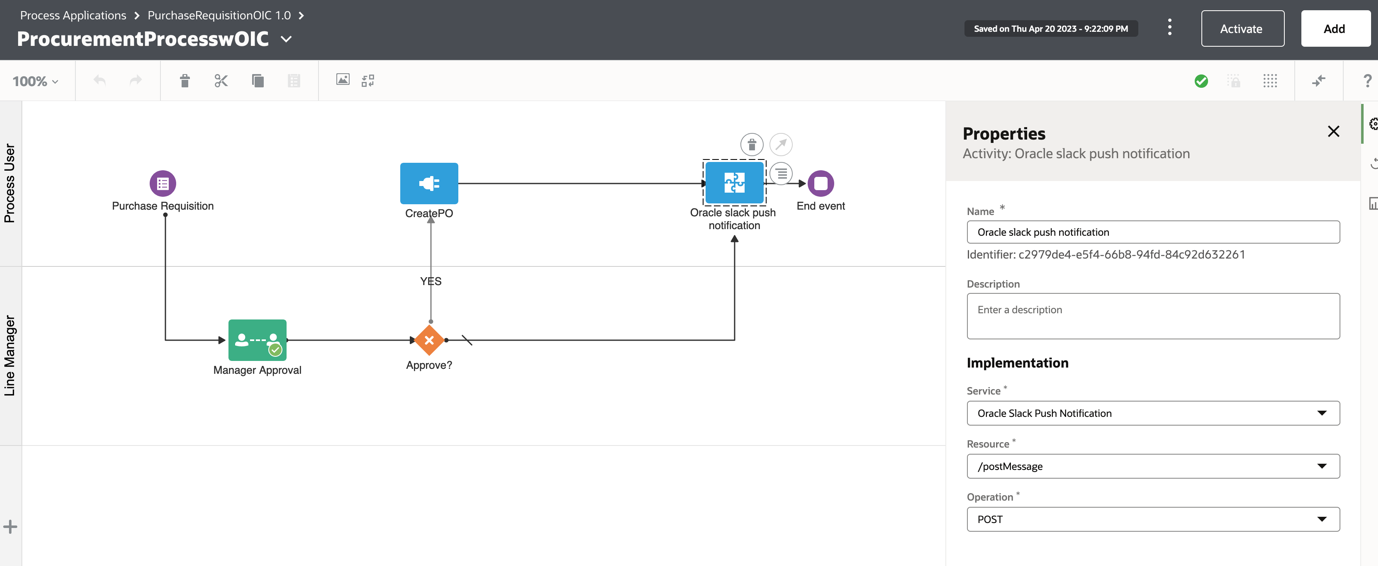1378x566 pixels.
Task: Toggle the grid dots display
Action: [1270, 81]
